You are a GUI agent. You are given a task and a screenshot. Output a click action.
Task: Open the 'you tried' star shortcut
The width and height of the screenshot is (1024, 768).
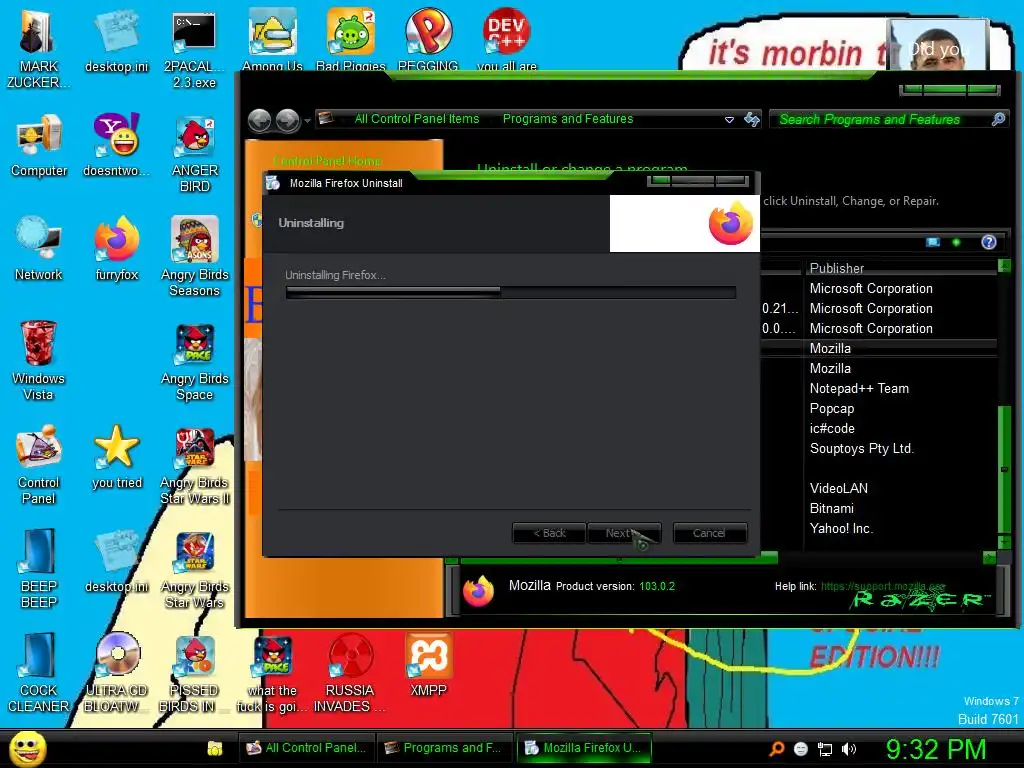click(x=116, y=457)
